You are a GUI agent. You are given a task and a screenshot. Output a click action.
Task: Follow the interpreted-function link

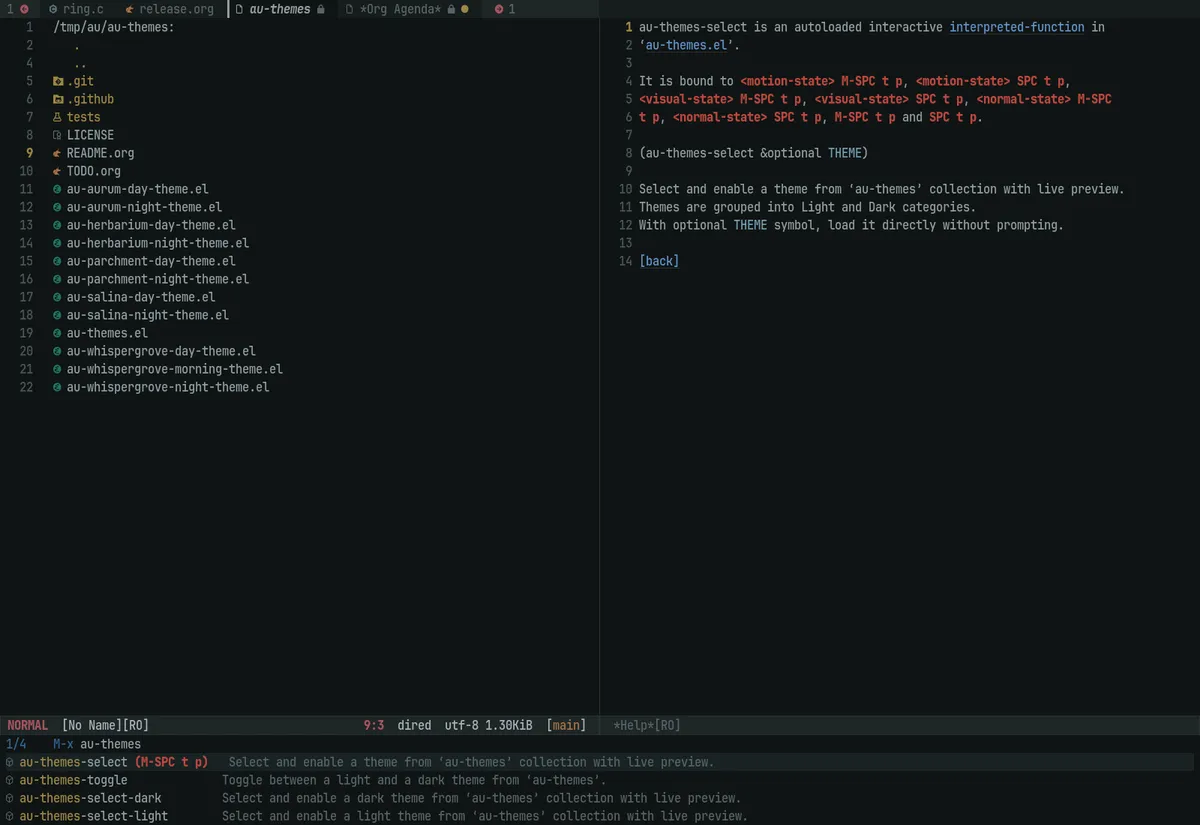[x=1016, y=27]
